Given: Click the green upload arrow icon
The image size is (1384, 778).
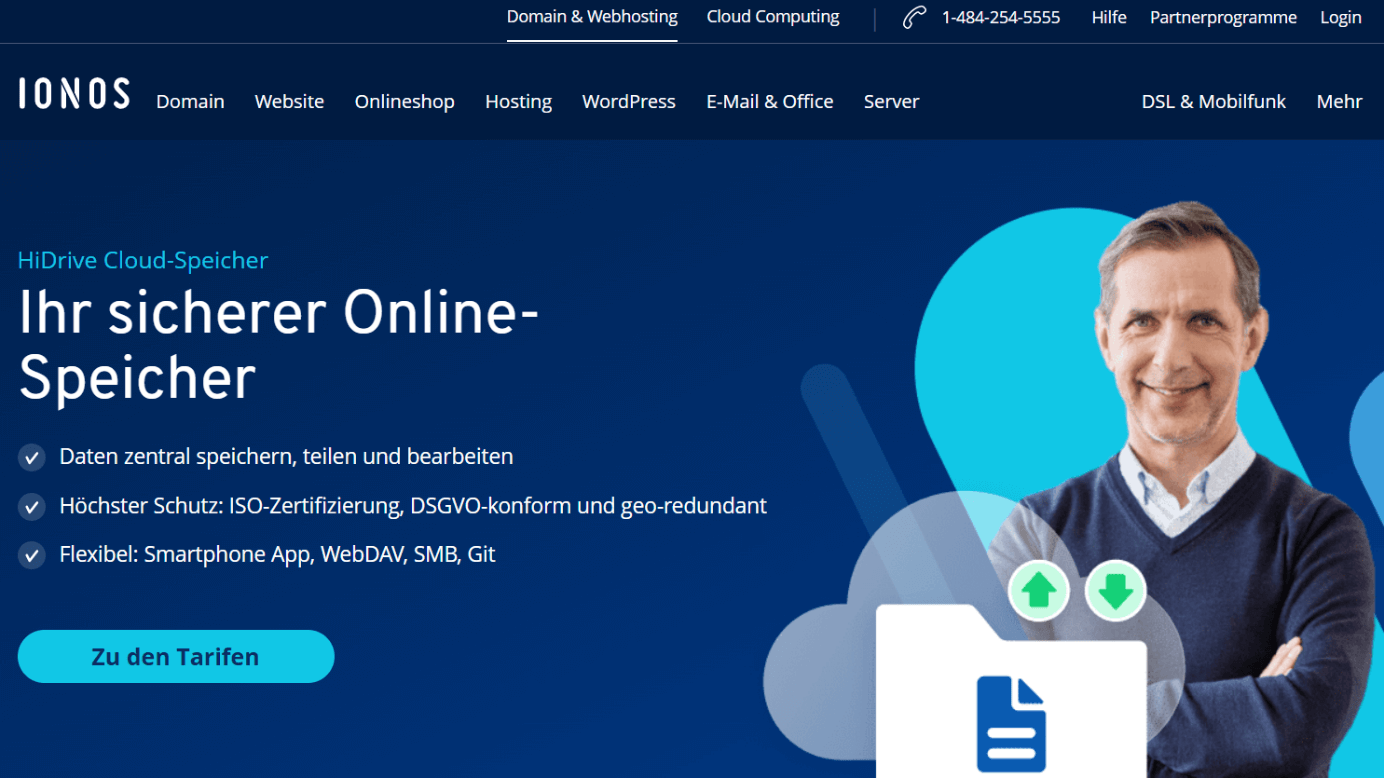Looking at the screenshot, I should tap(1039, 591).
